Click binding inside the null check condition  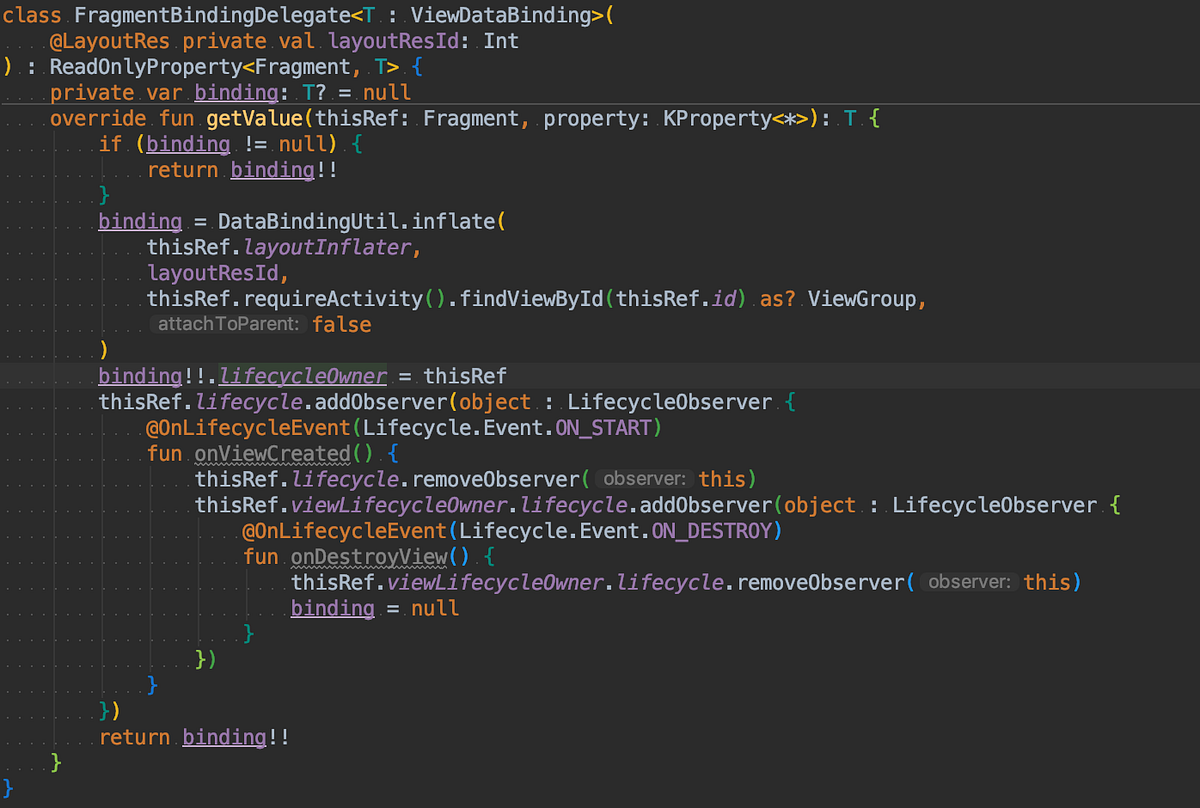tap(187, 144)
